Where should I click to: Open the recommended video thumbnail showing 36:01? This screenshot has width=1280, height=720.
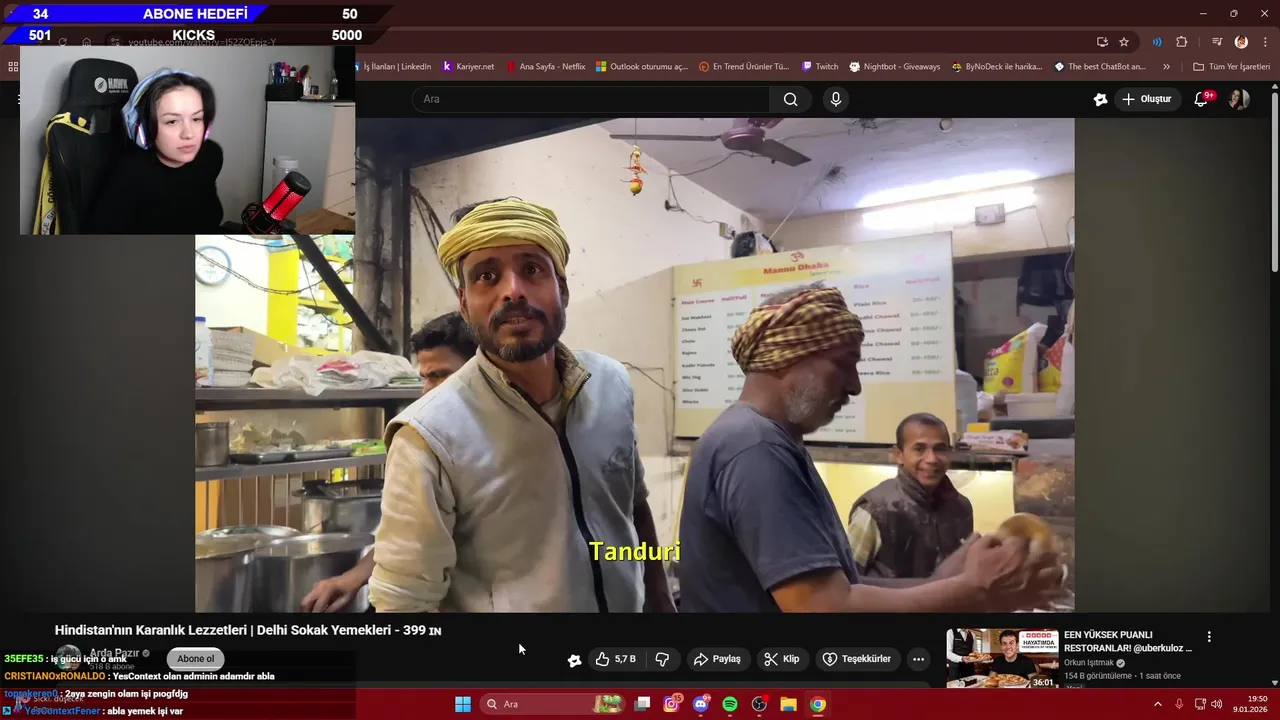pos(1002,658)
